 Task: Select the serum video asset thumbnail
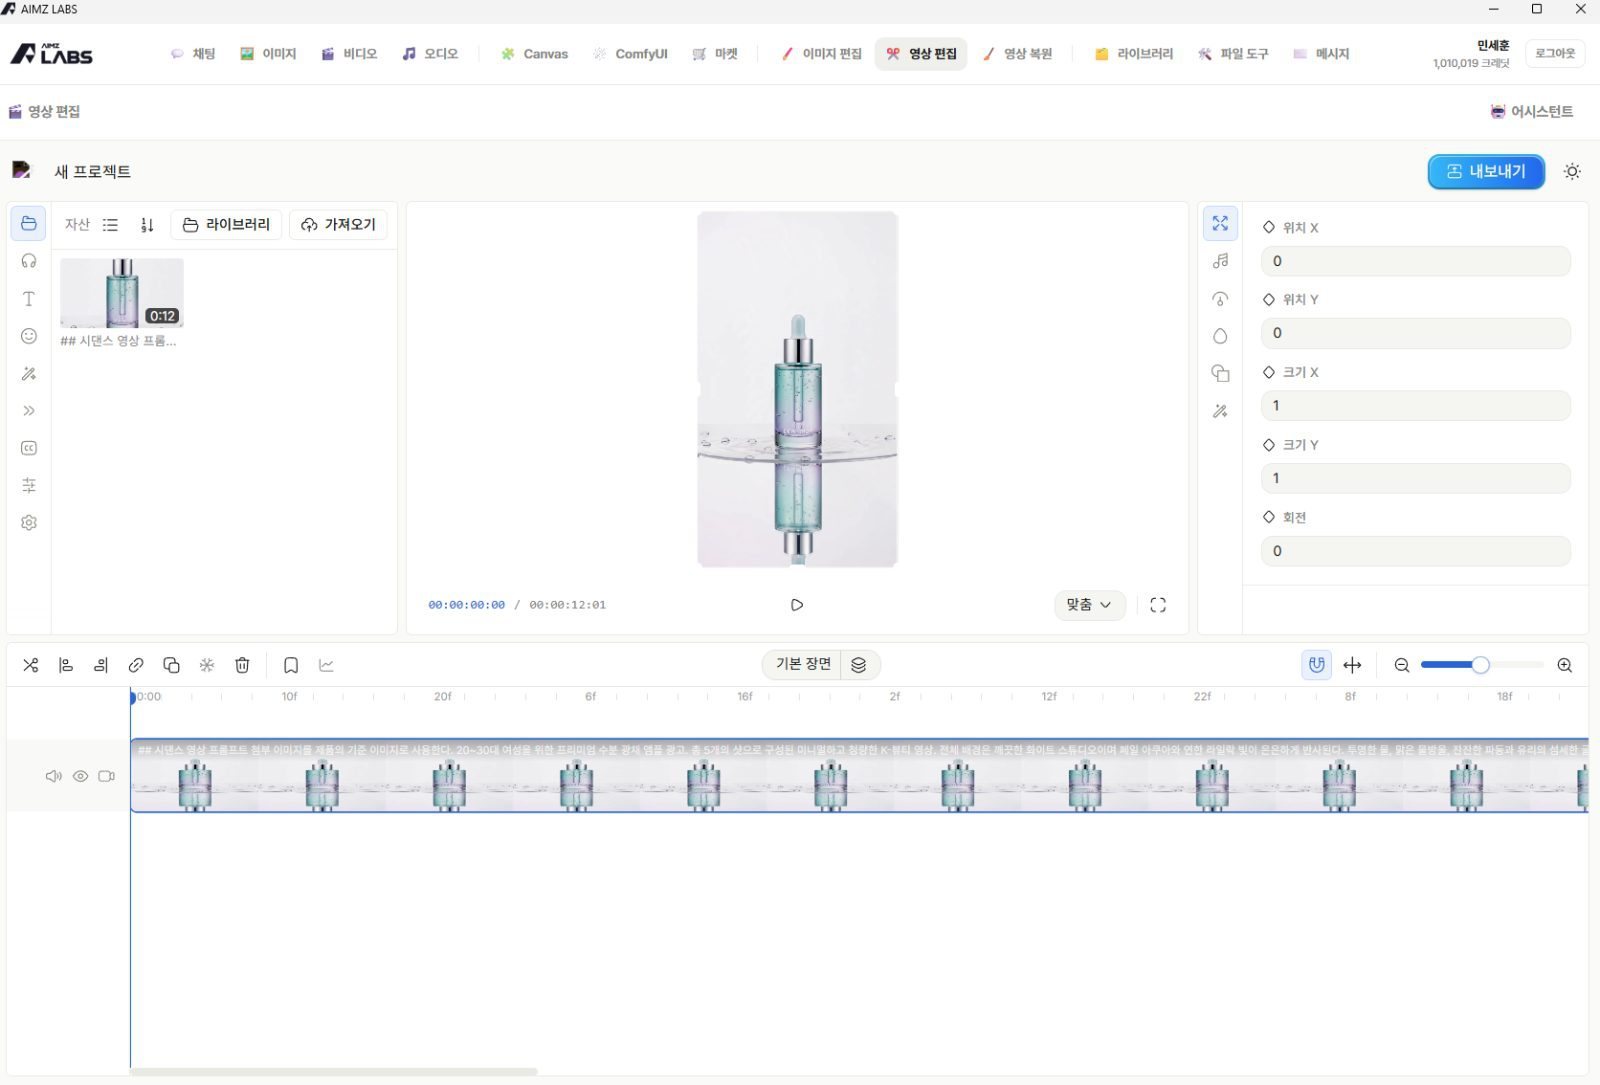[x=122, y=293]
